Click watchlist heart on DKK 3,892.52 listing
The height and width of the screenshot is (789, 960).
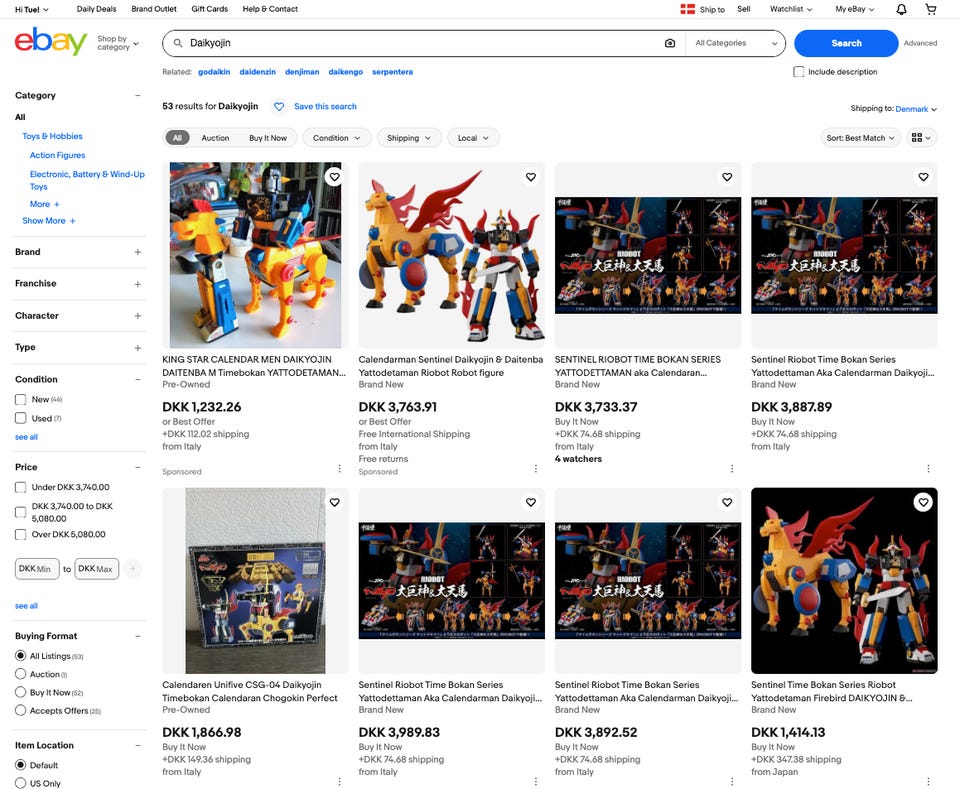point(727,503)
